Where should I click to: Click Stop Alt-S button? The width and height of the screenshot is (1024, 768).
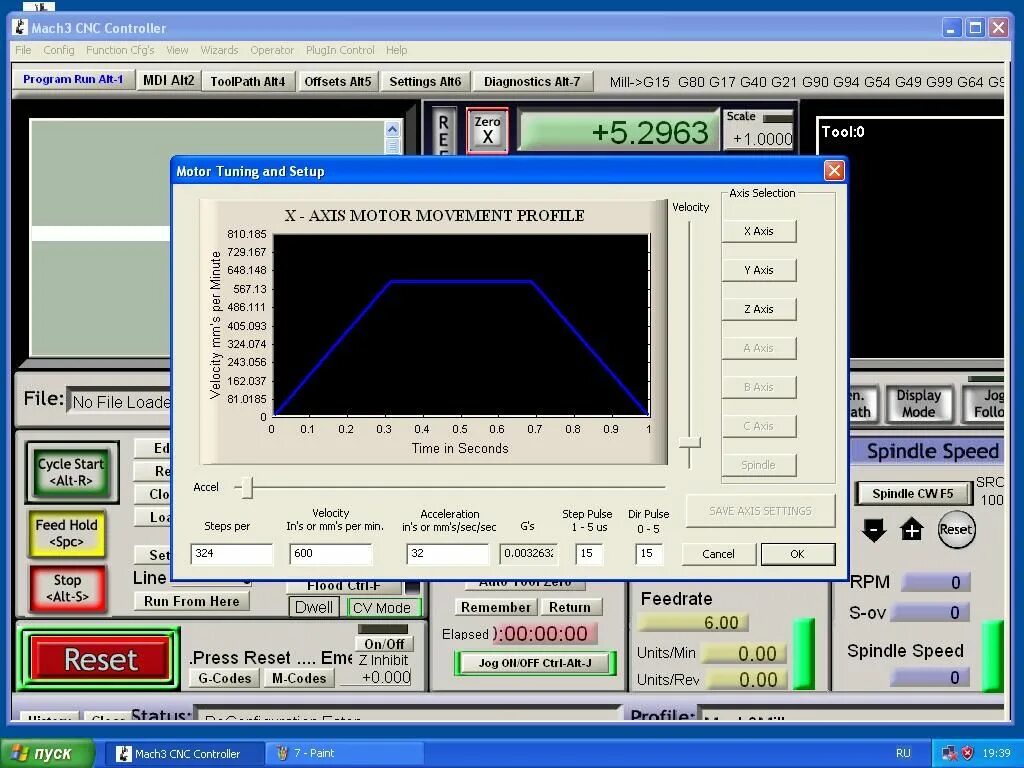67,588
